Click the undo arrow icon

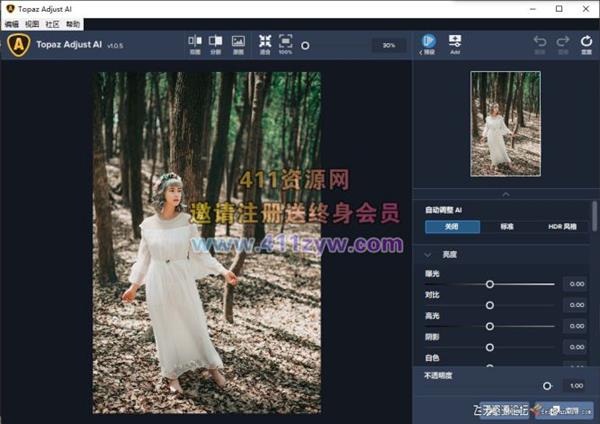coord(540,42)
